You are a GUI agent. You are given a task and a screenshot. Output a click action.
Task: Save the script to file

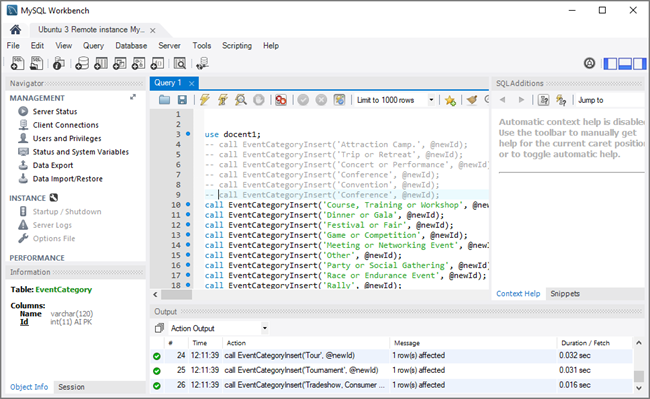point(182,100)
